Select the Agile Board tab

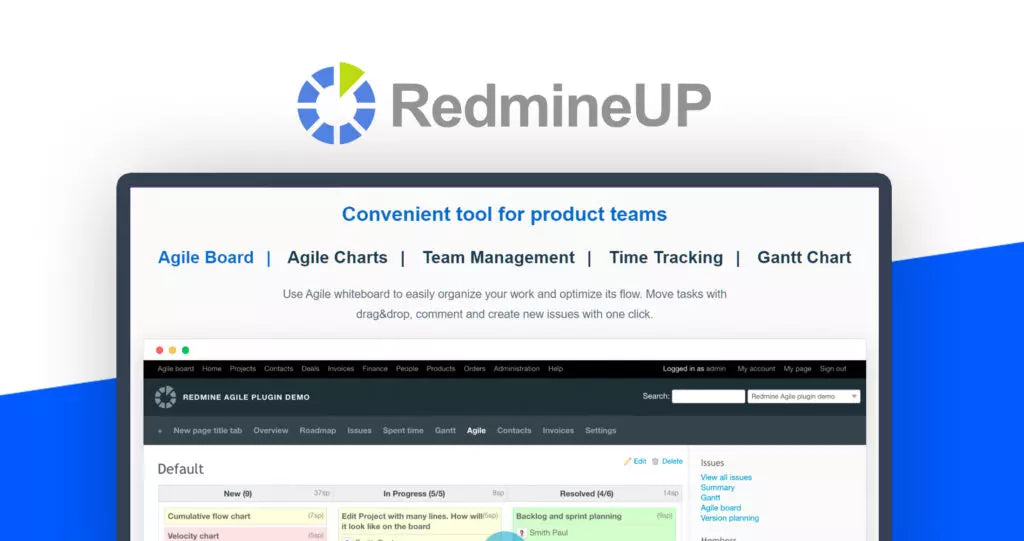[x=206, y=257]
